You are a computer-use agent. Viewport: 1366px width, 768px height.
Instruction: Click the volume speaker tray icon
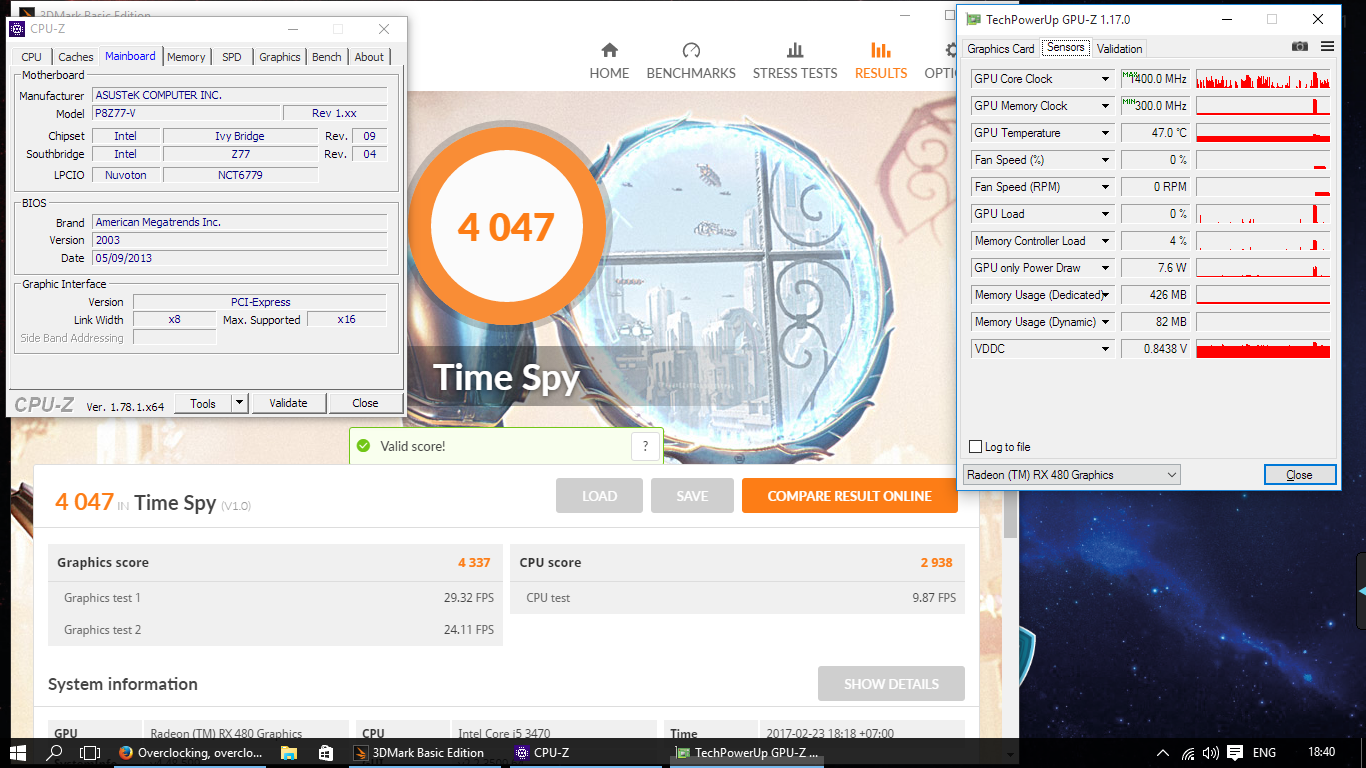tap(1211, 753)
